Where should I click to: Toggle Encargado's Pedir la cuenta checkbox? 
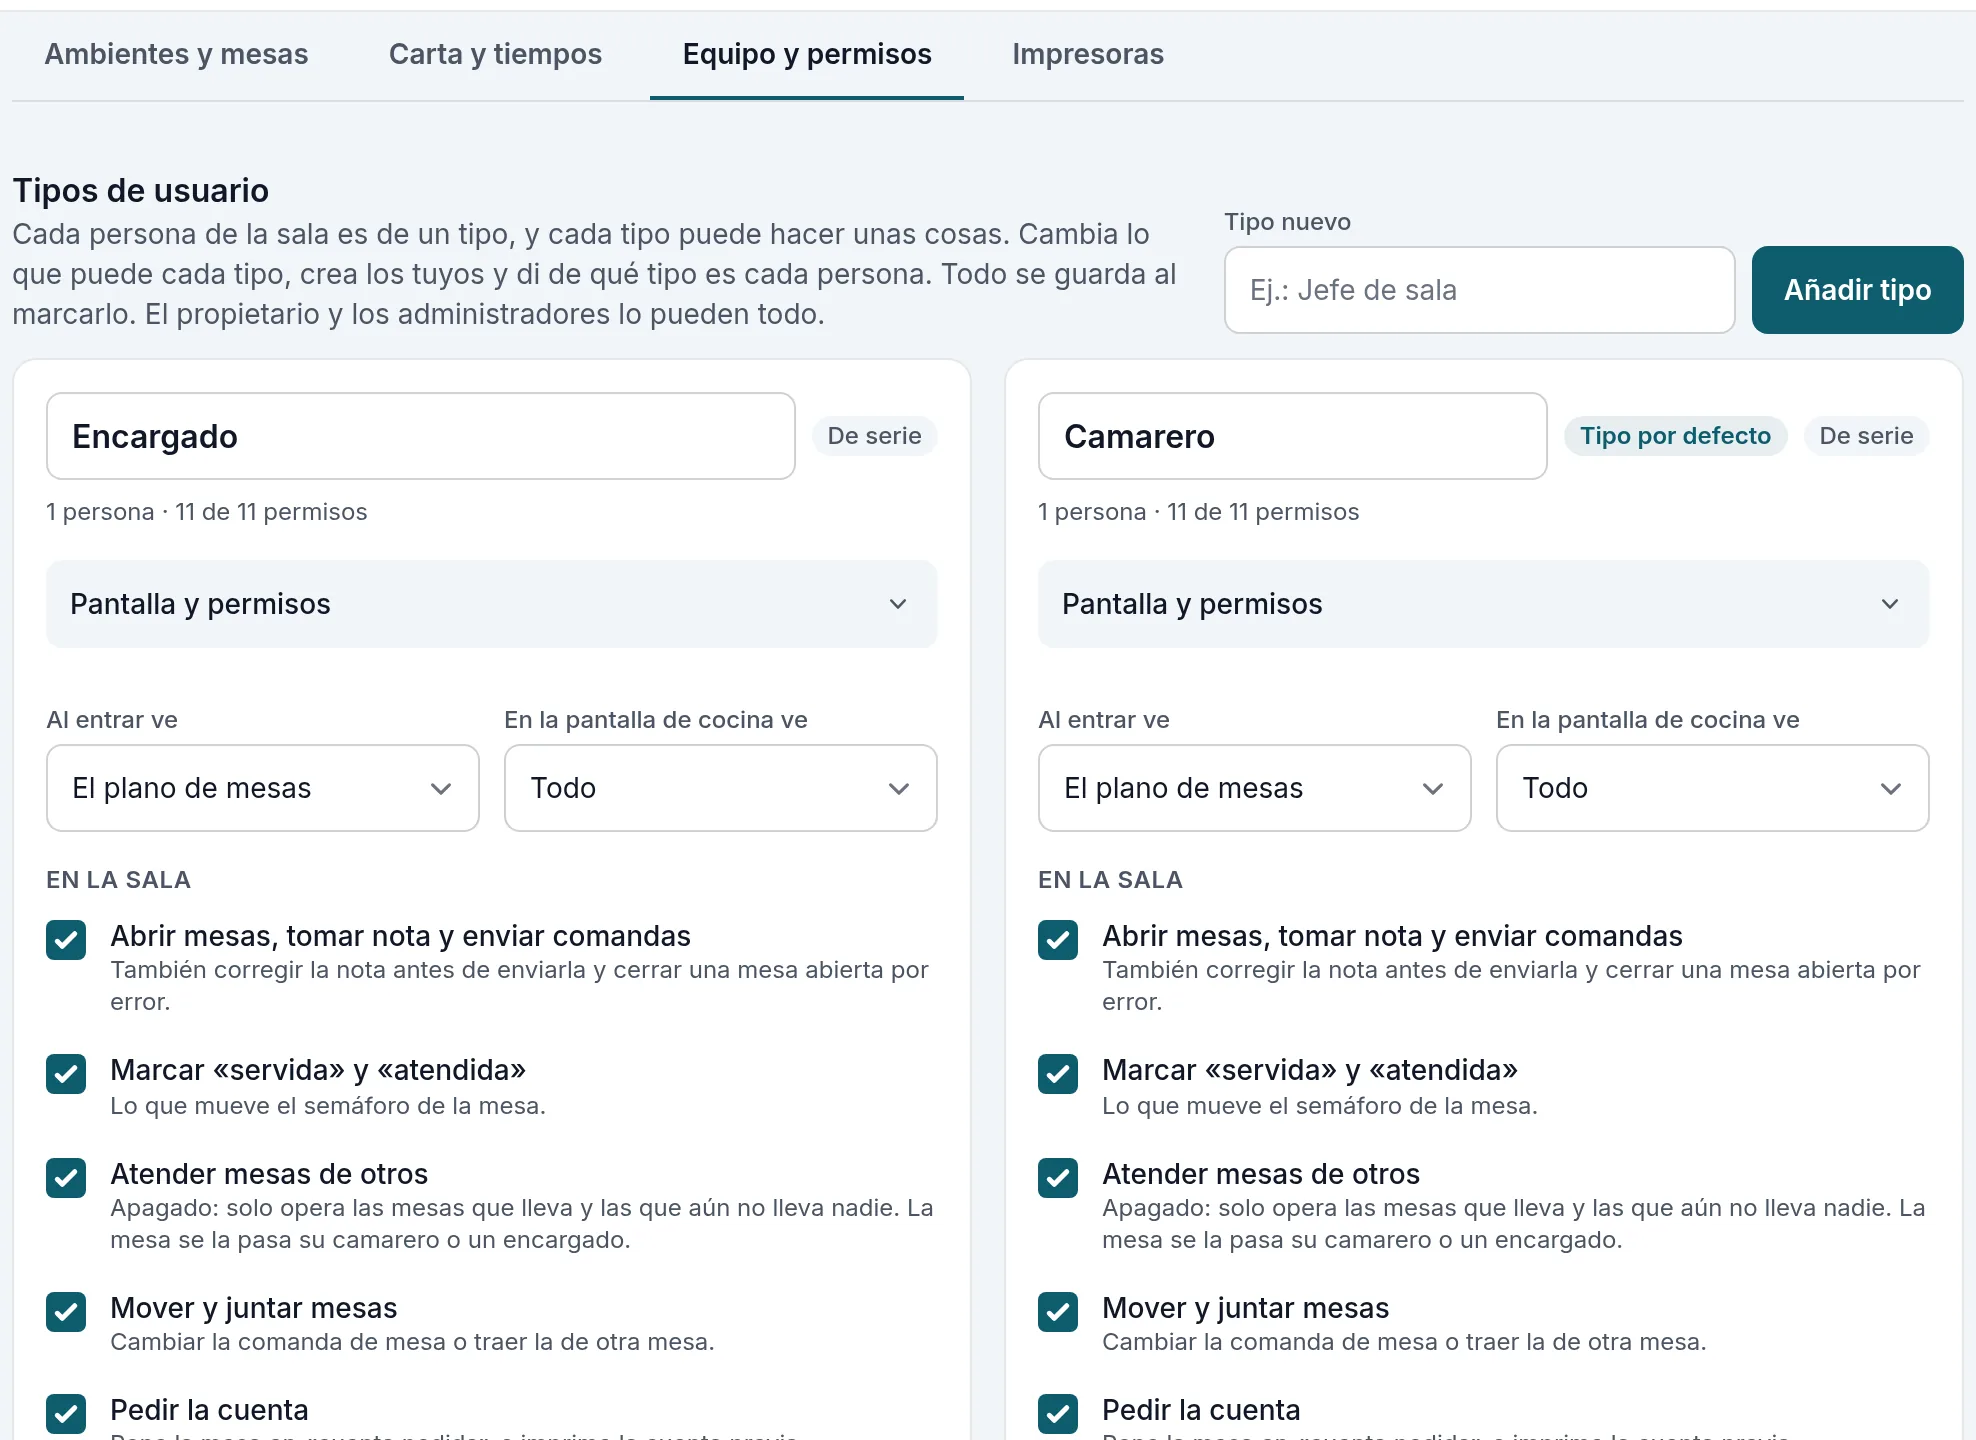tap(66, 1414)
